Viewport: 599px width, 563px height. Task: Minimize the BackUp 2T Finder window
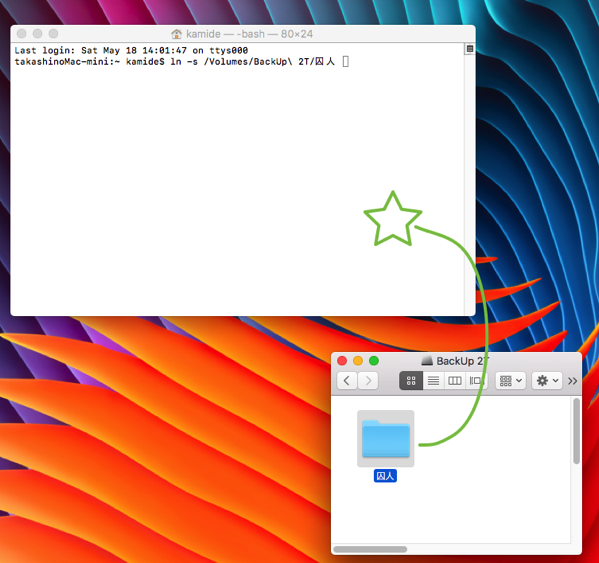click(358, 361)
